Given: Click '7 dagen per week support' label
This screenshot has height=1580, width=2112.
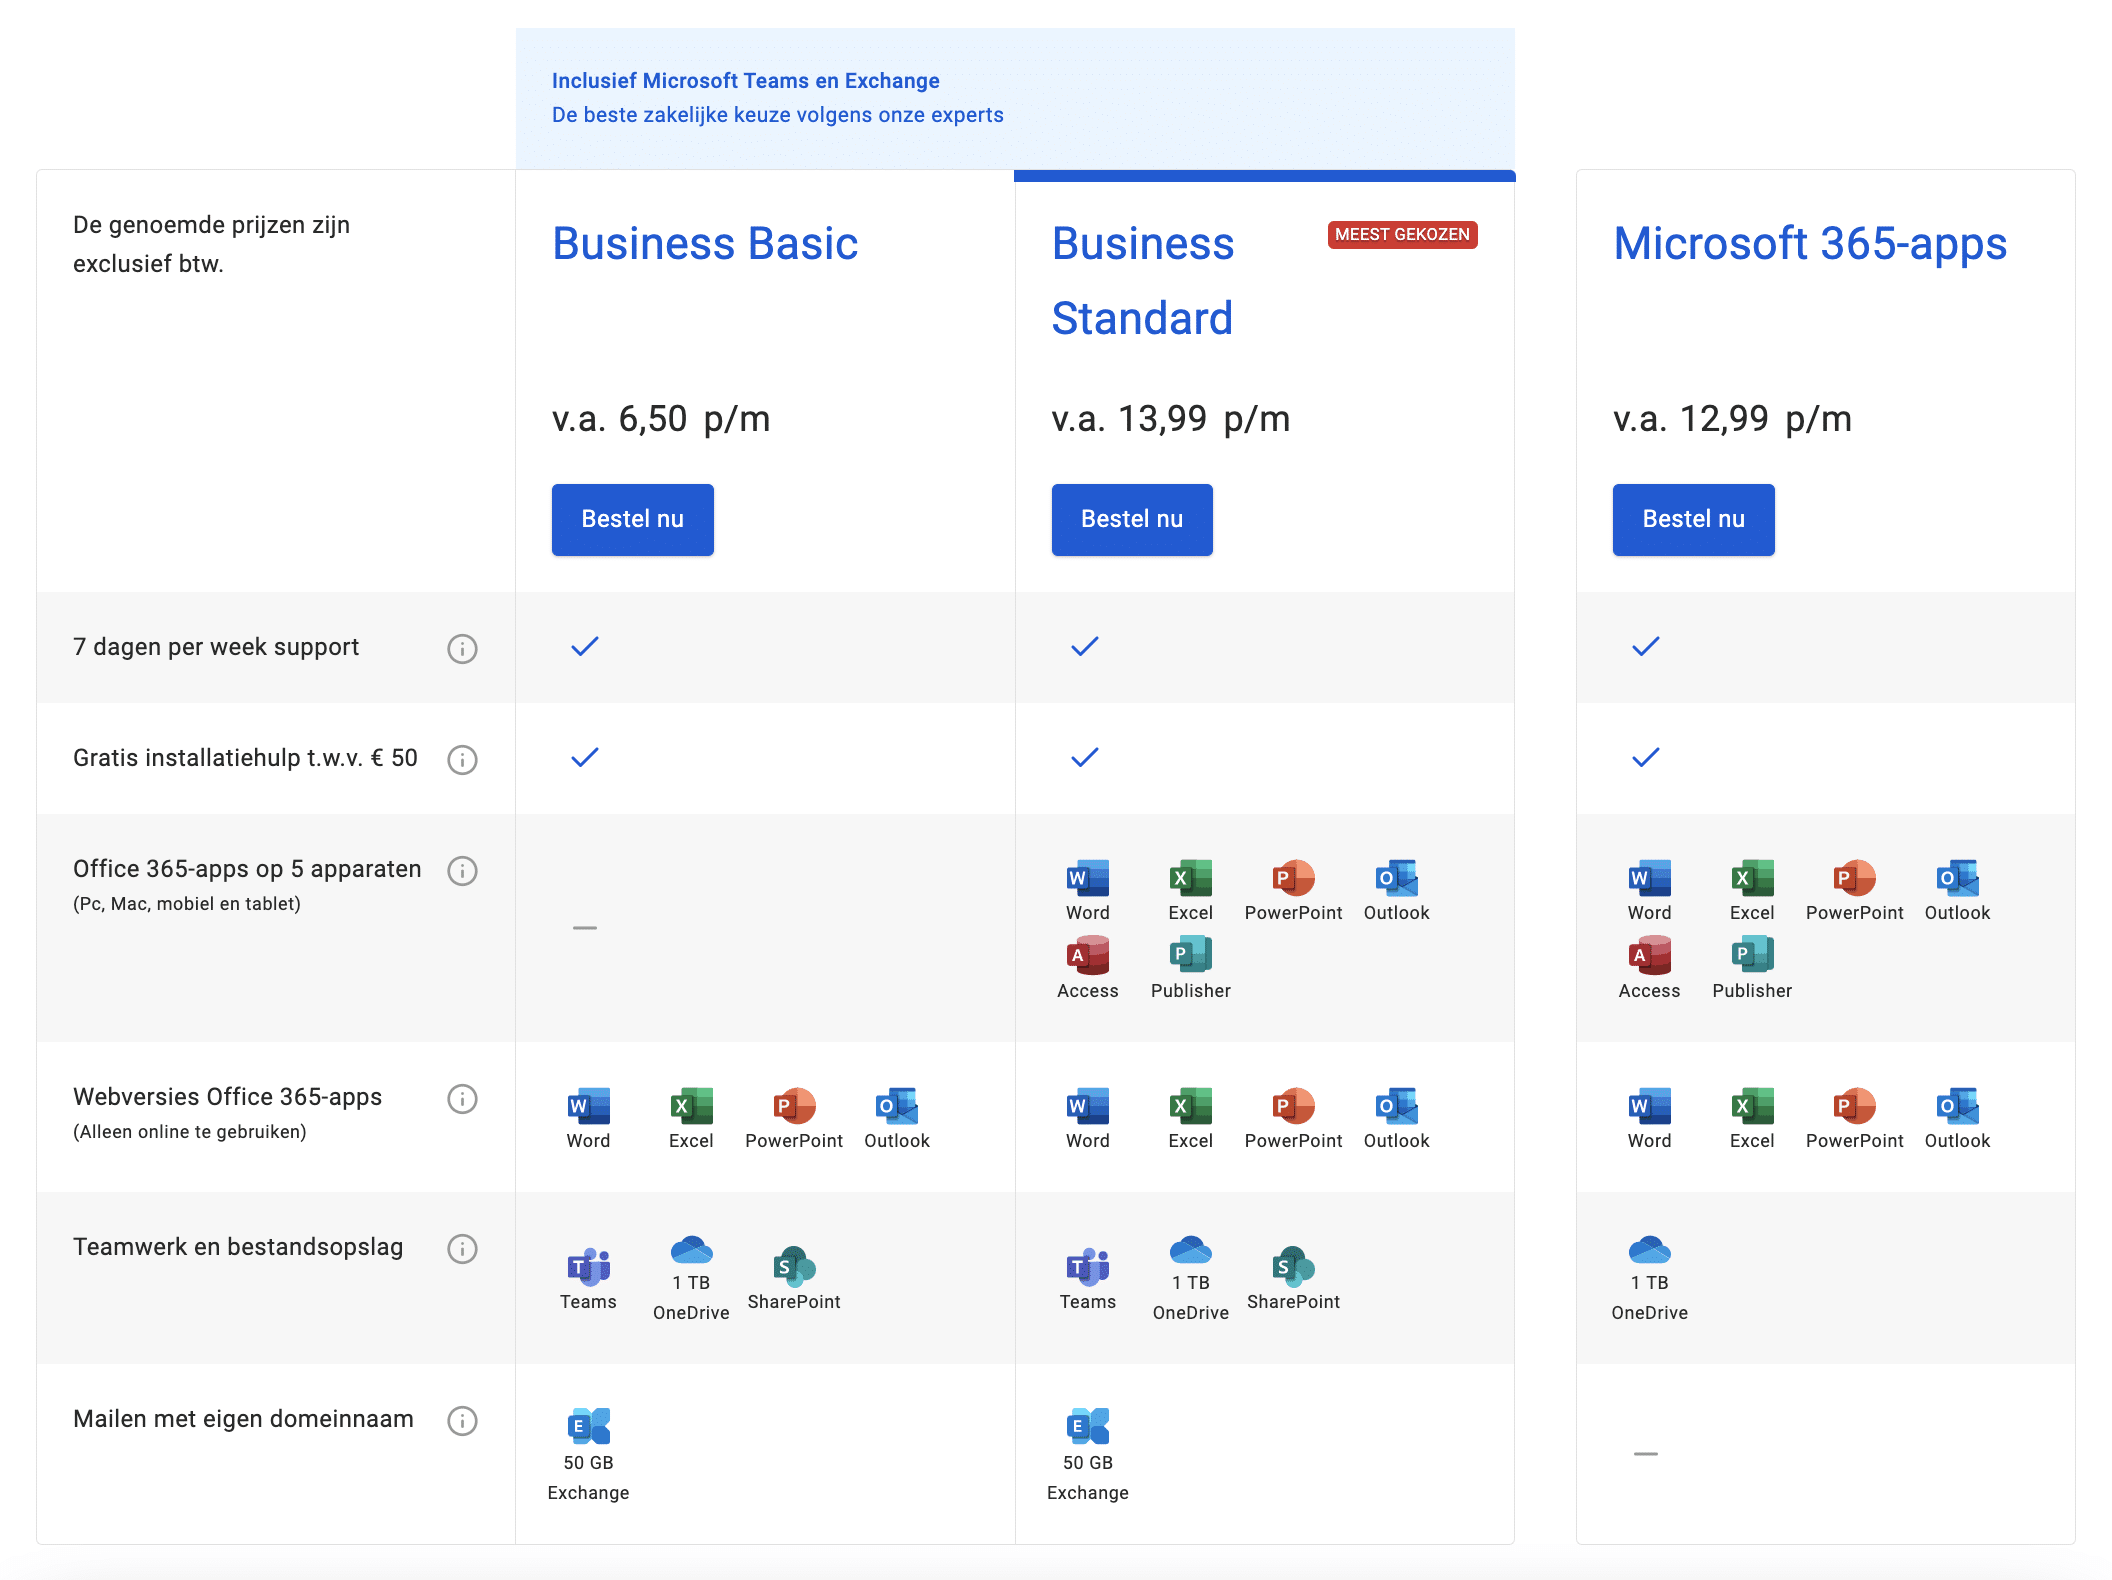Looking at the screenshot, I should click(x=216, y=647).
